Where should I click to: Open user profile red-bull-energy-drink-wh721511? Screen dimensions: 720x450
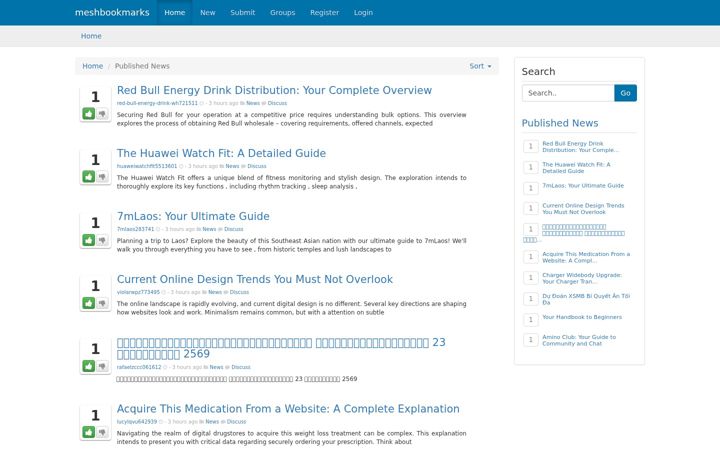(x=157, y=103)
